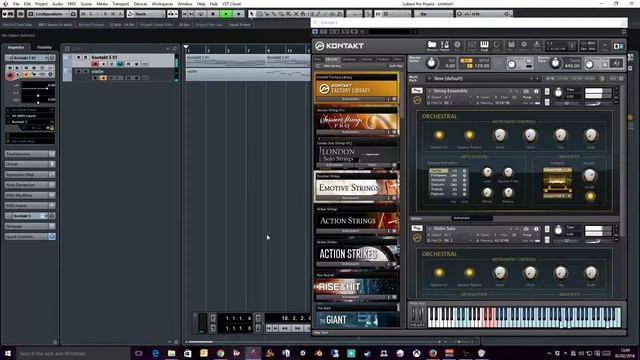
Task: Solo the Kontakt 5 01 track
Action: pos(85,58)
